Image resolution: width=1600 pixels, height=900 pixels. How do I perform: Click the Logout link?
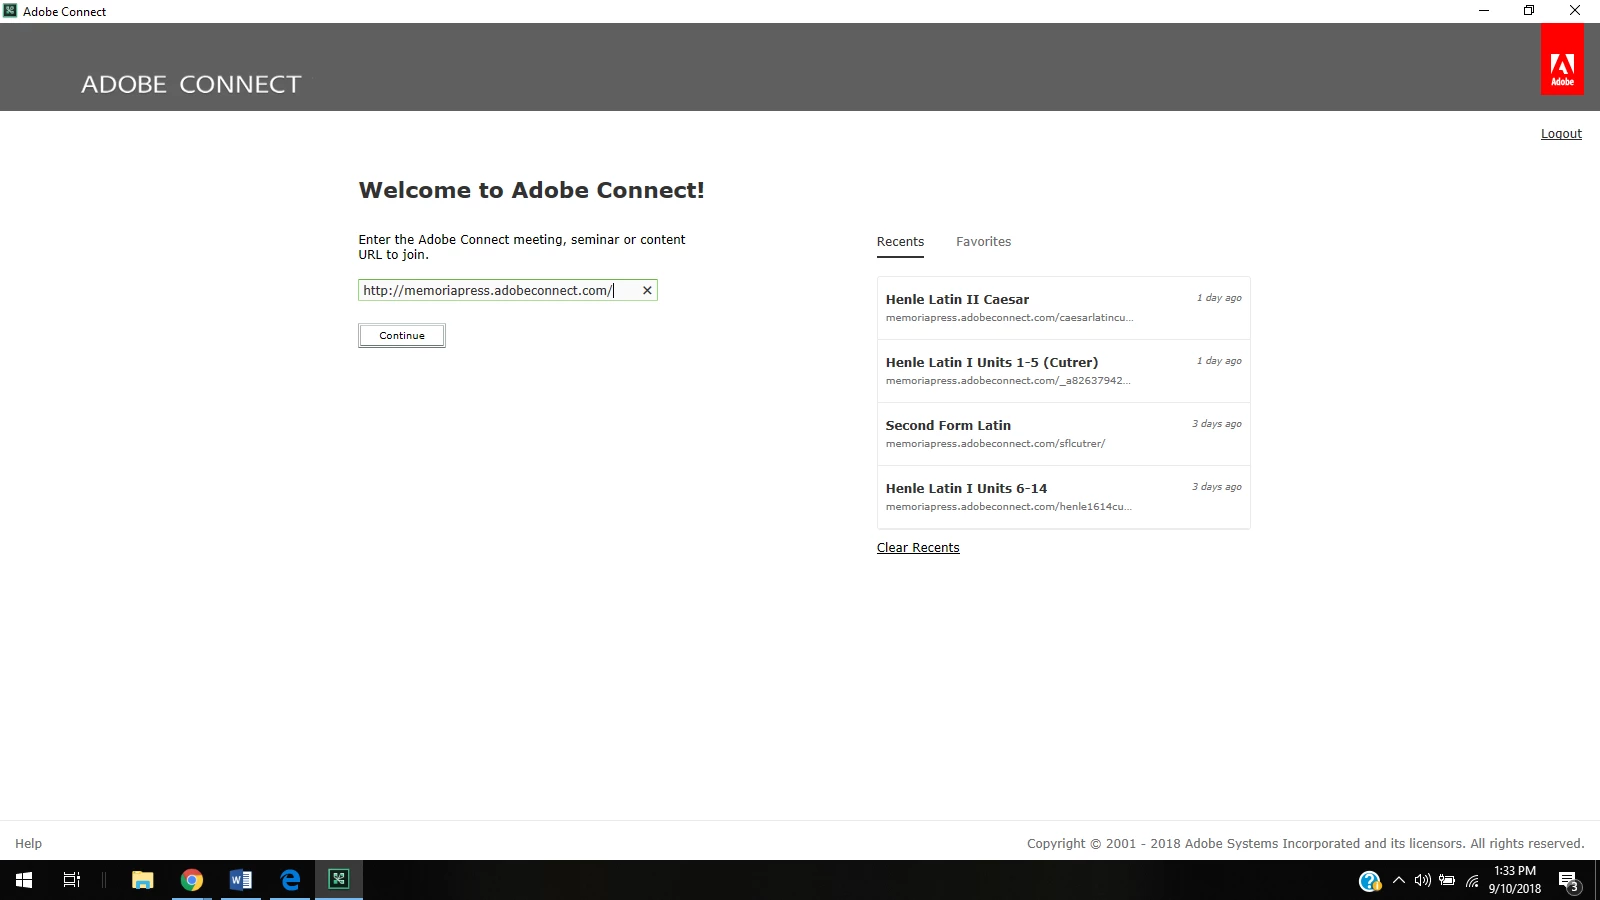[1561, 134]
